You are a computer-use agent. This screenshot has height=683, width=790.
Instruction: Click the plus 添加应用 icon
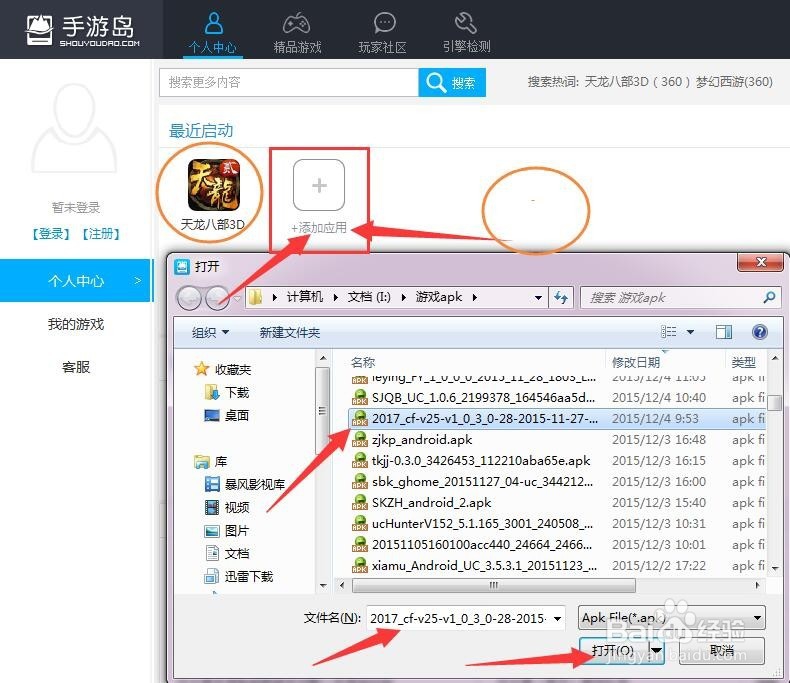(319, 185)
